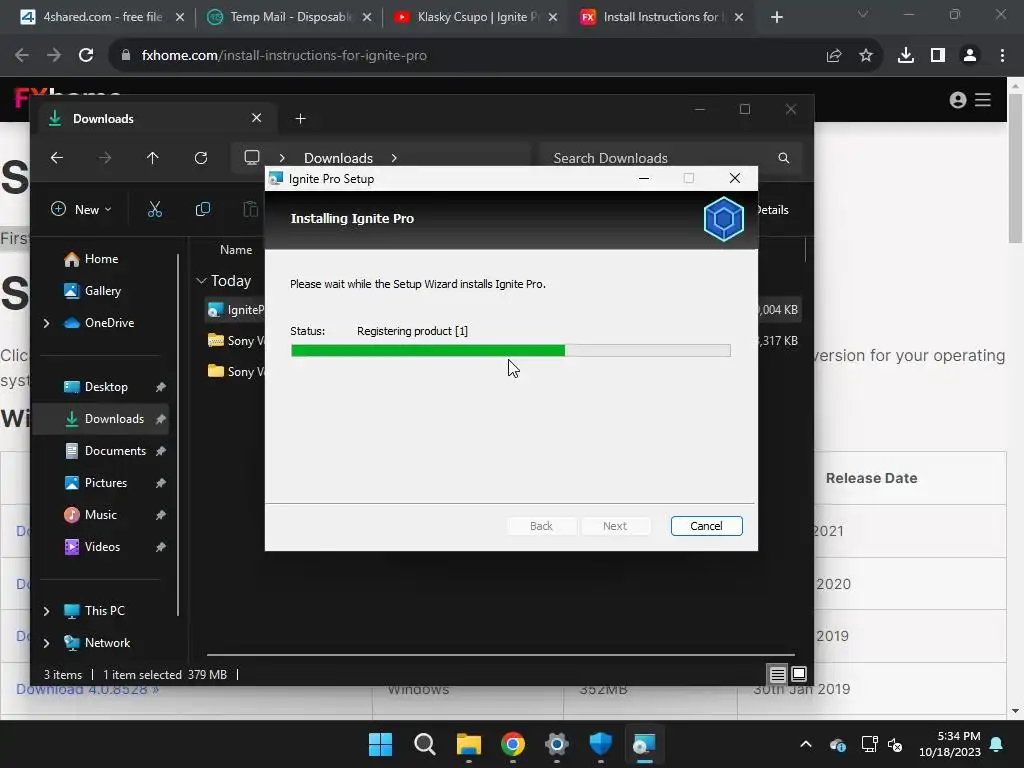This screenshot has height=768, width=1024.
Task: Collapse the Today group
Action: coord(201,280)
